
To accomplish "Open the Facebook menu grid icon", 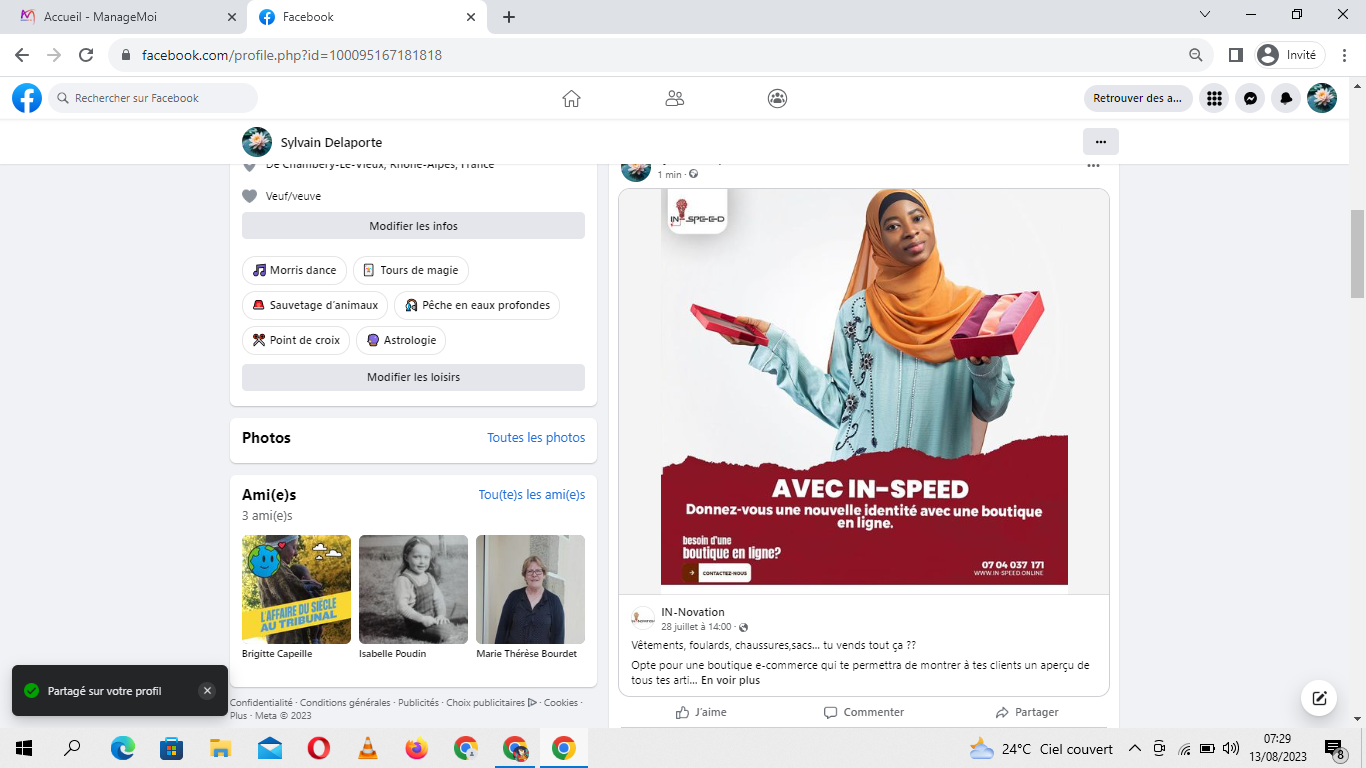I will tap(1214, 98).
